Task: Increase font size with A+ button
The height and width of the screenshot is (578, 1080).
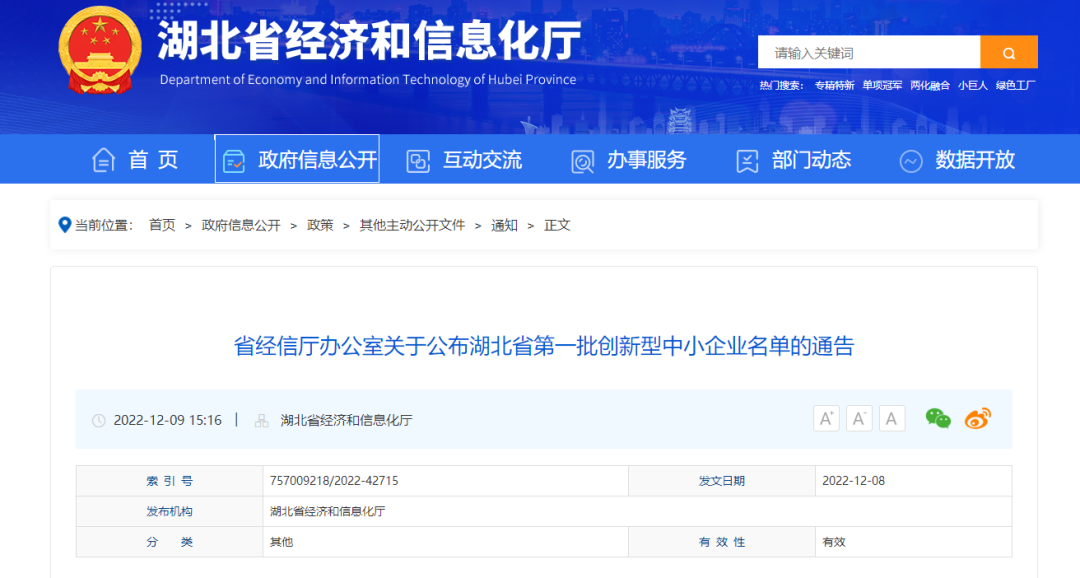Action: coord(826,419)
